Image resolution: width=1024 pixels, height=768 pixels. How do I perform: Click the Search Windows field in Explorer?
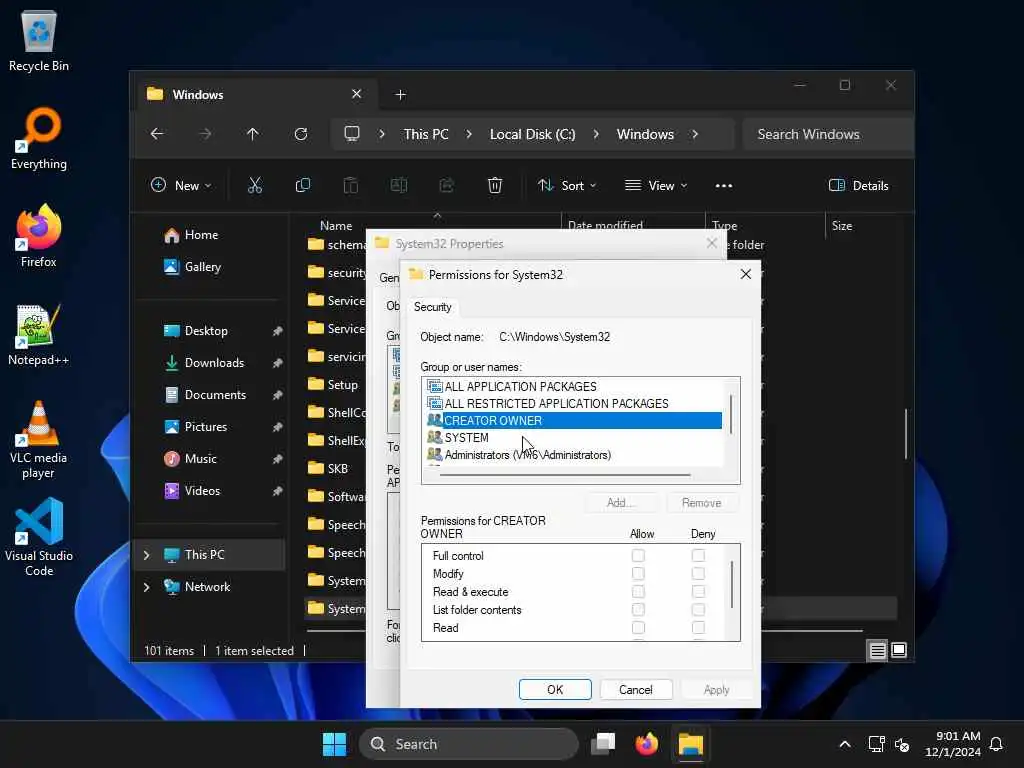click(828, 134)
